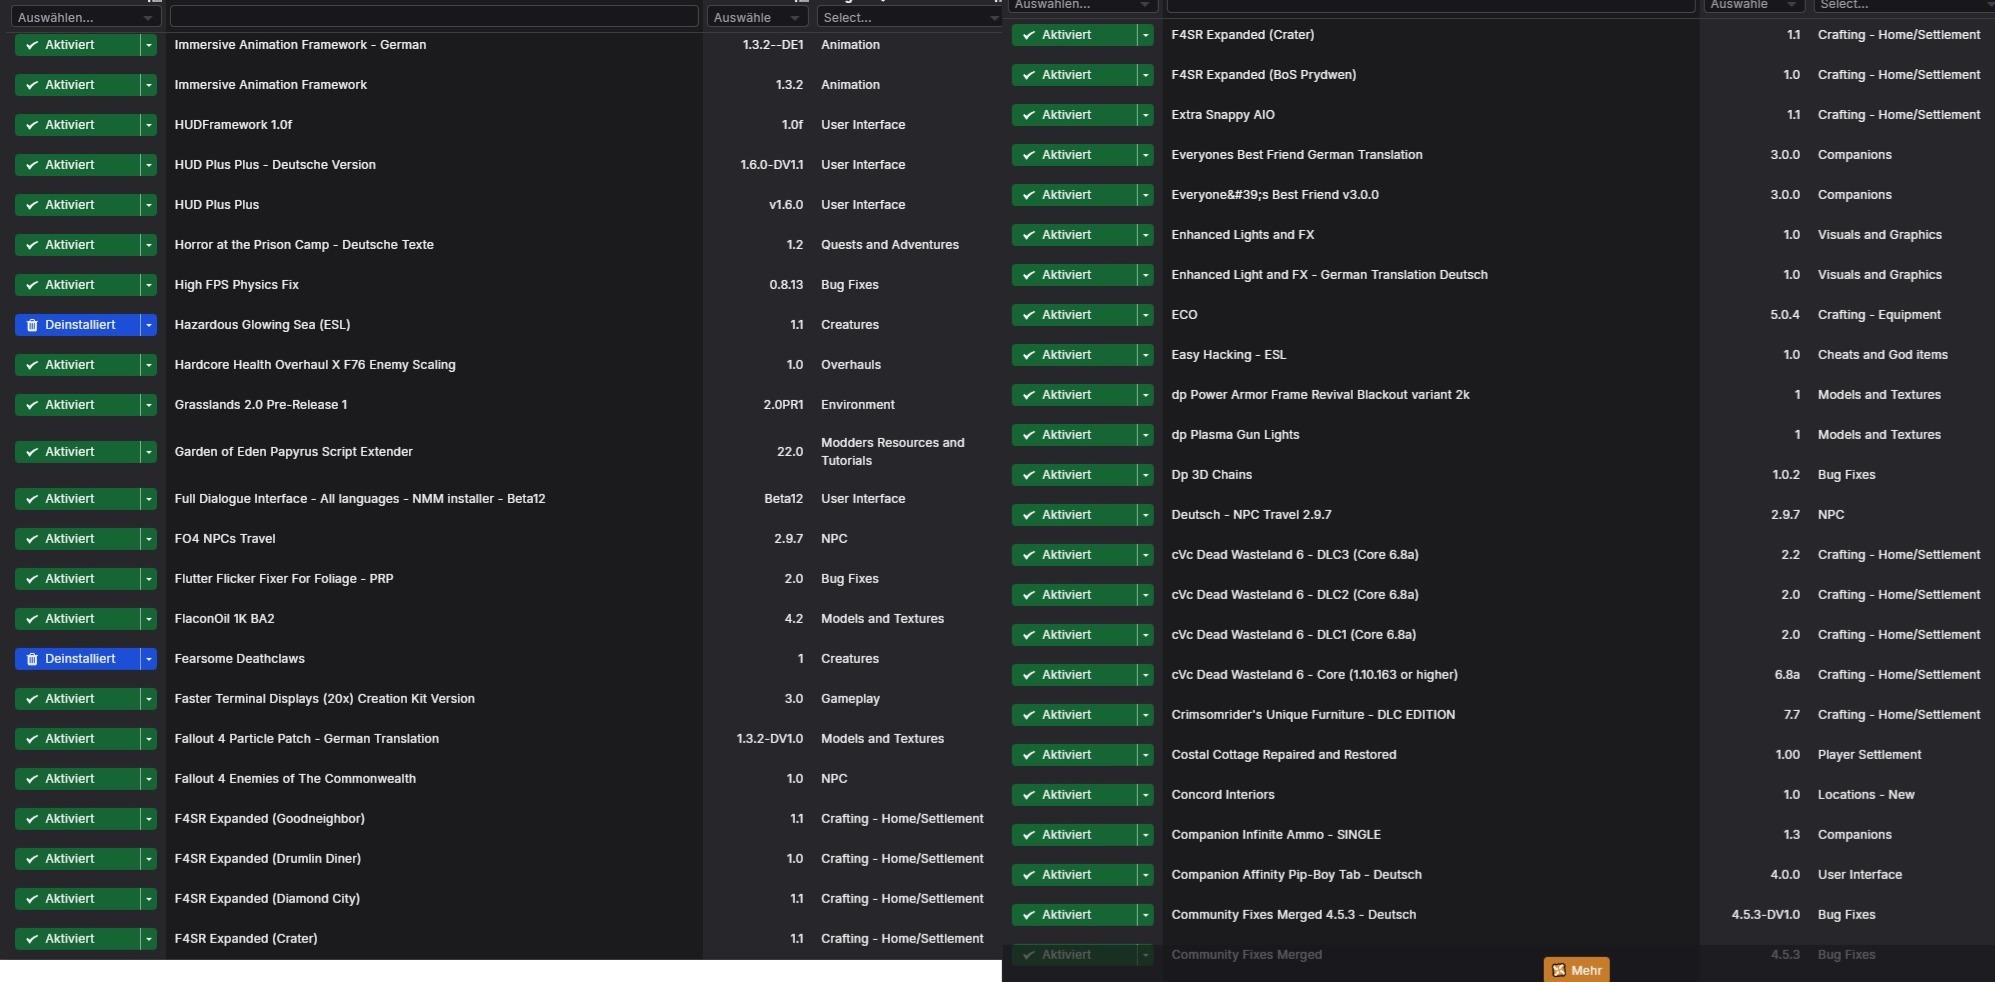
Task: Open the action dropdown for FO4 NPCs Travel
Action: [x=149, y=539]
